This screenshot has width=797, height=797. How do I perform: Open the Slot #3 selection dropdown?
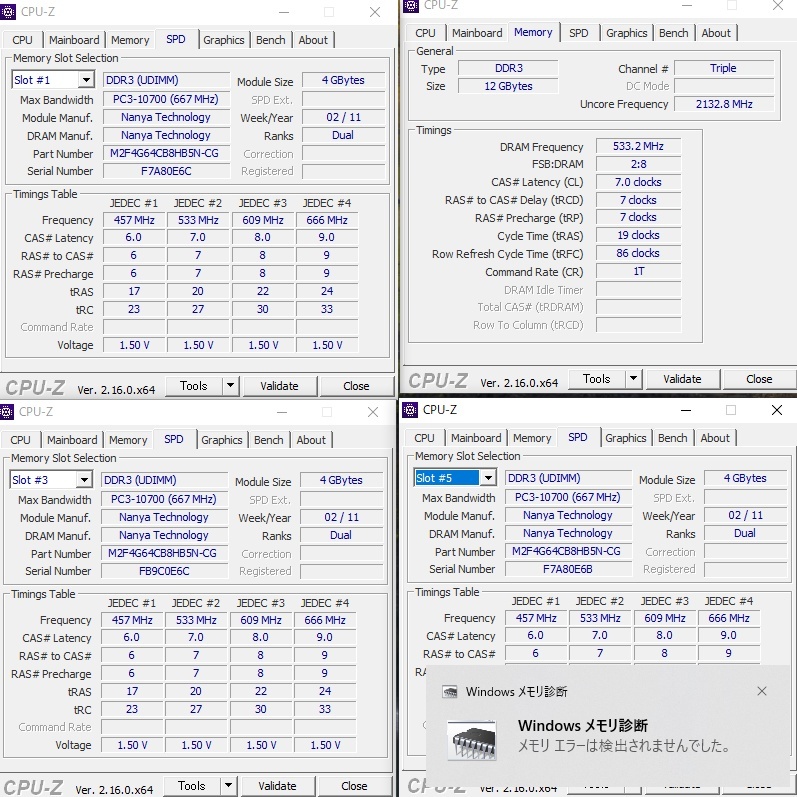click(x=84, y=480)
